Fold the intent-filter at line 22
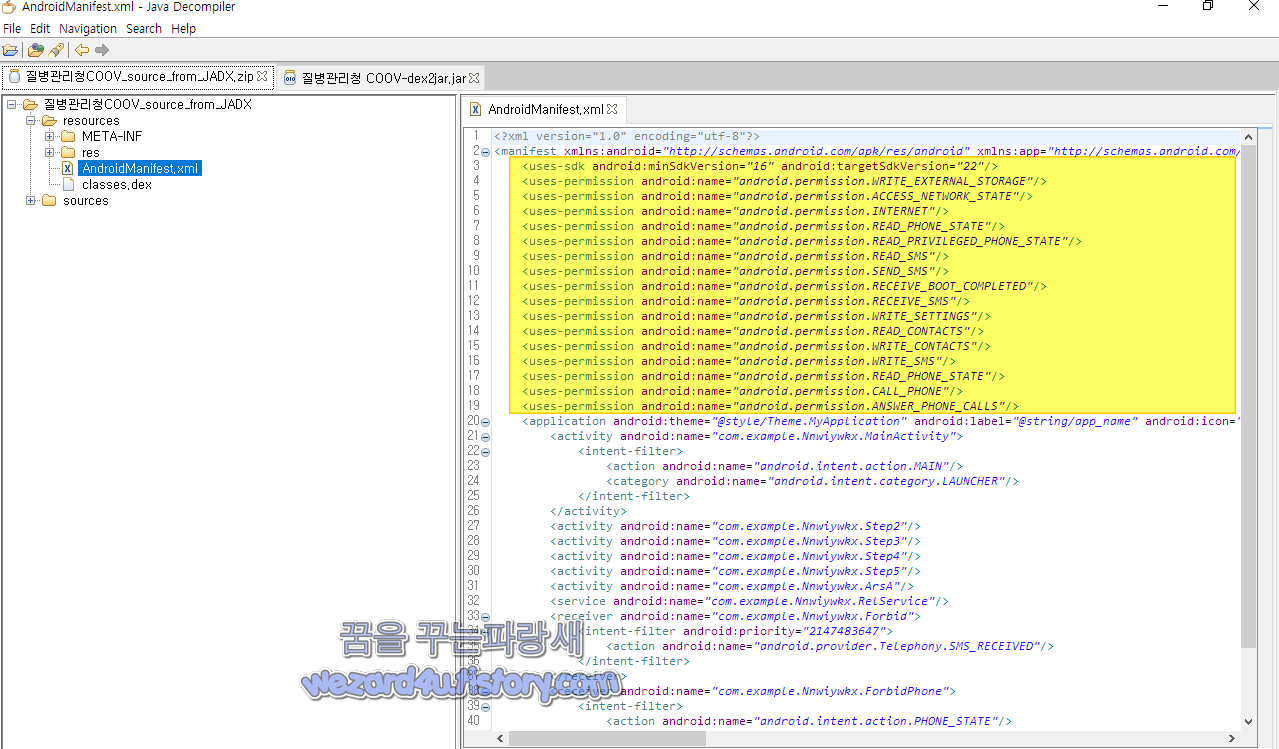This screenshot has height=749, width=1279. tap(485, 452)
